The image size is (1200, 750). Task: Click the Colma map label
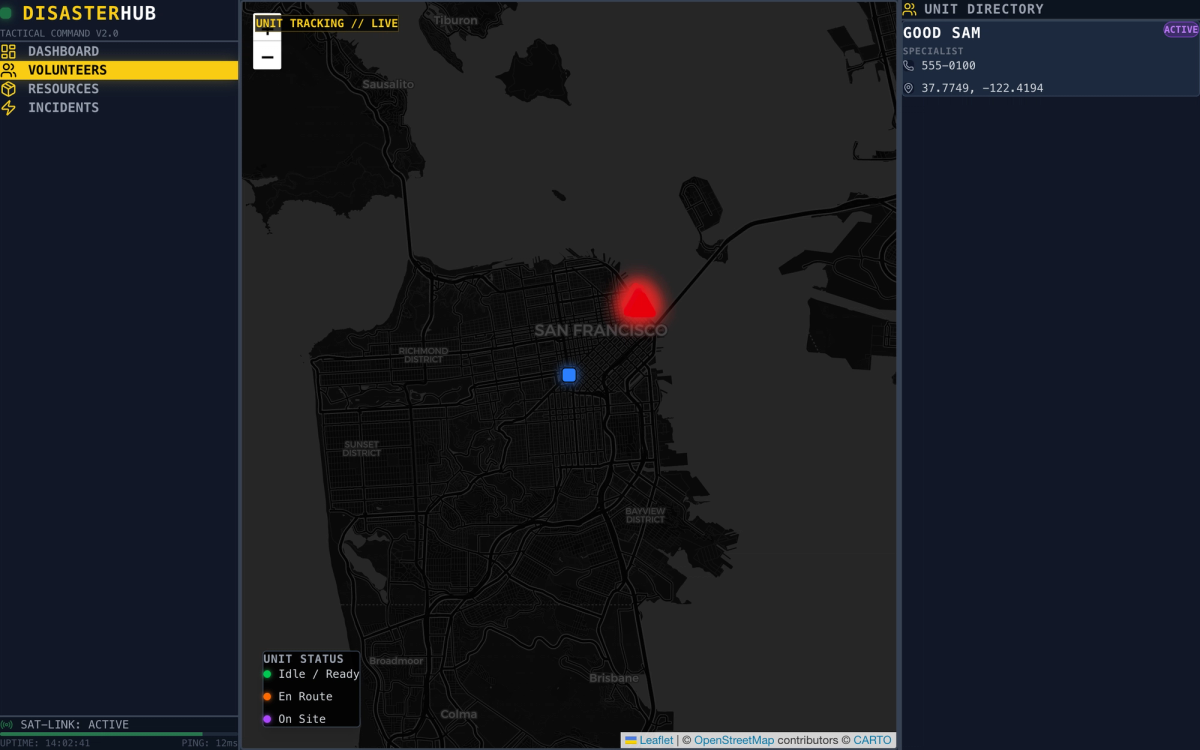(x=459, y=714)
